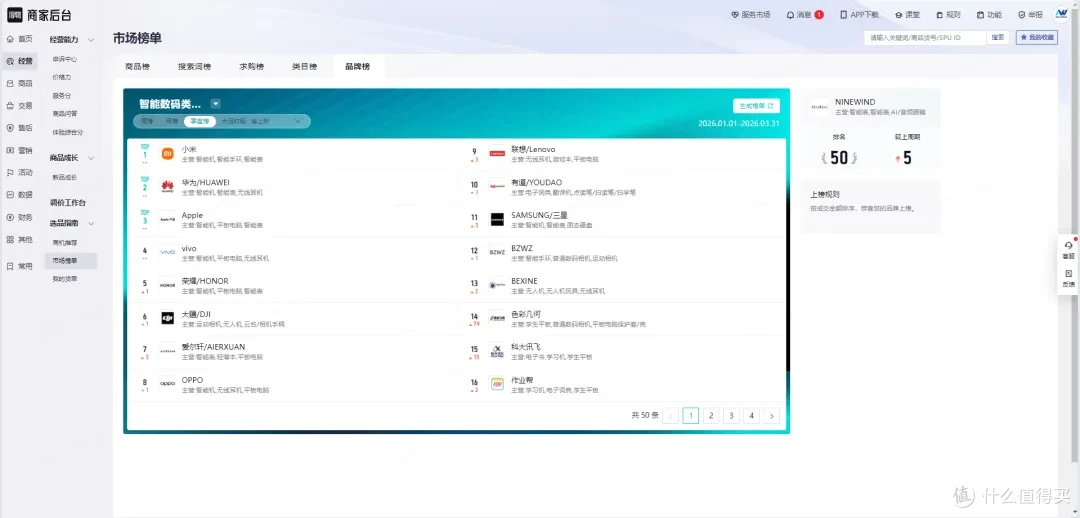The image size is (1080, 518).
Task: Open 我的收藏 favorites button
Action: pos(1037,37)
